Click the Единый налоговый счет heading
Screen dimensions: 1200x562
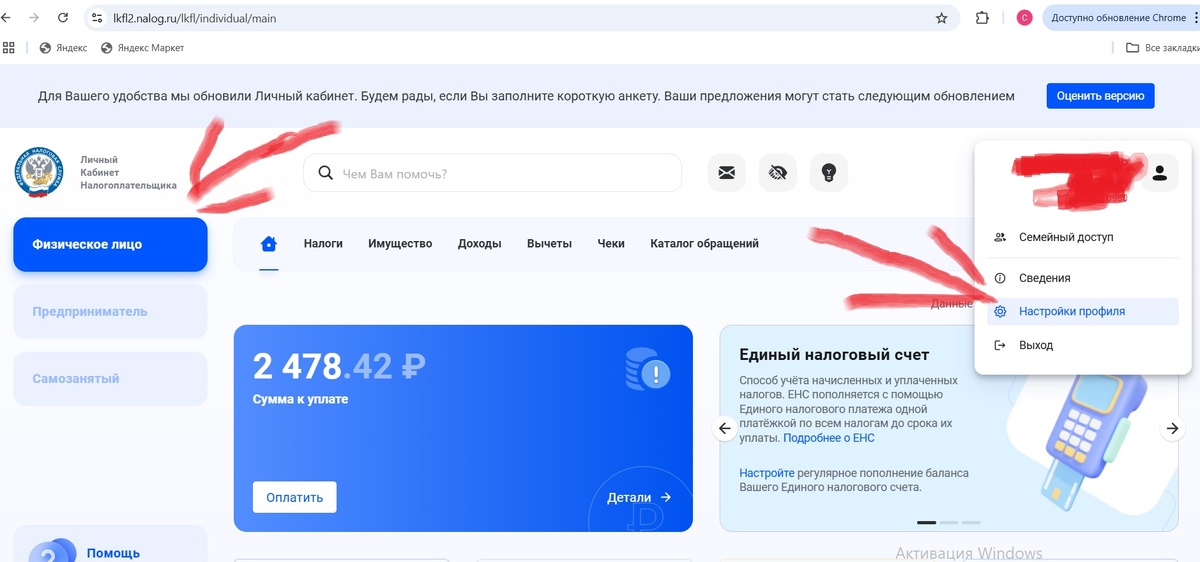tap(834, 354)
